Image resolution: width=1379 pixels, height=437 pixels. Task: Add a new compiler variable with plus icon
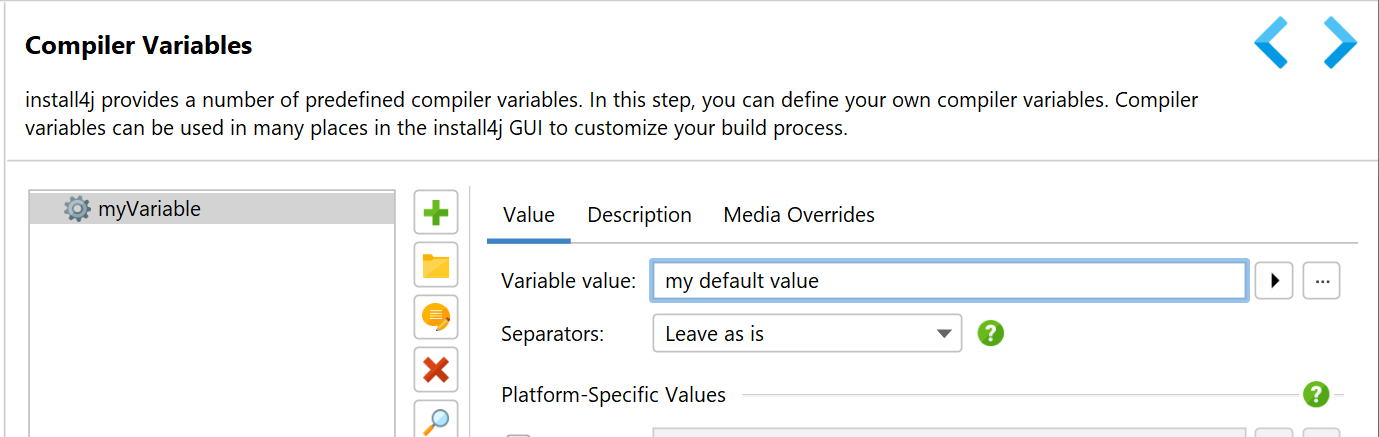tap(436, 212)
